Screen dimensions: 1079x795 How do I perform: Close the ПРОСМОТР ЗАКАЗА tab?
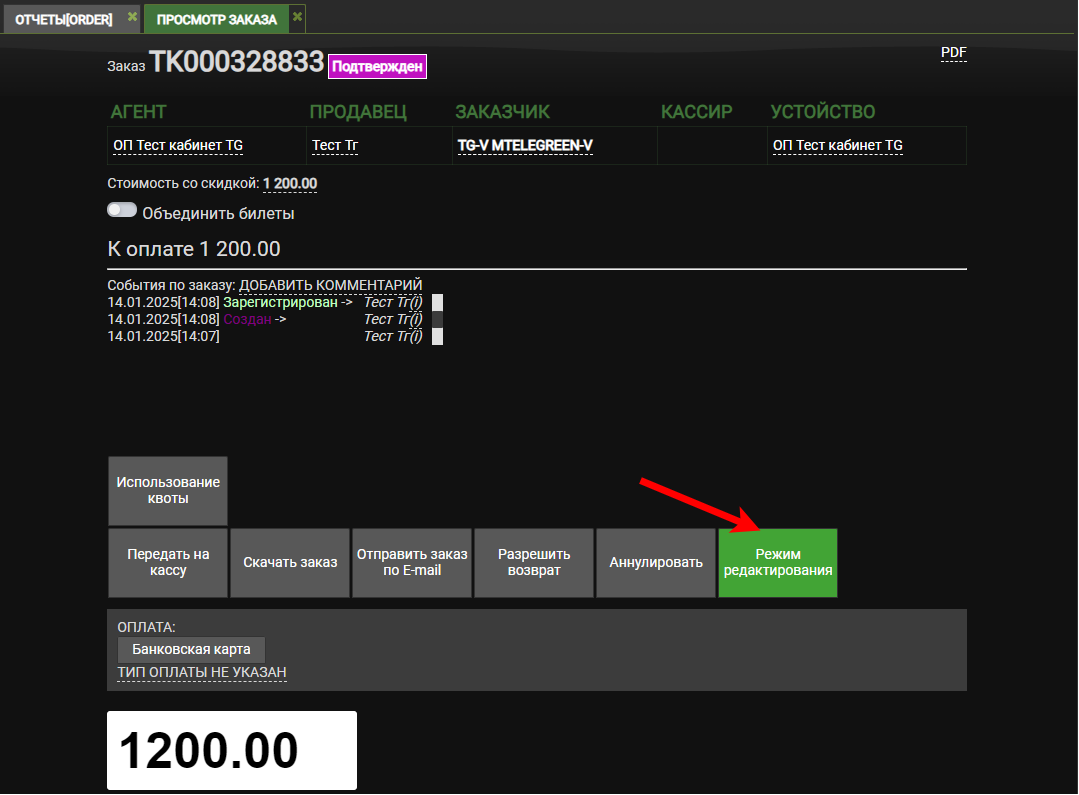pos(297,17)
